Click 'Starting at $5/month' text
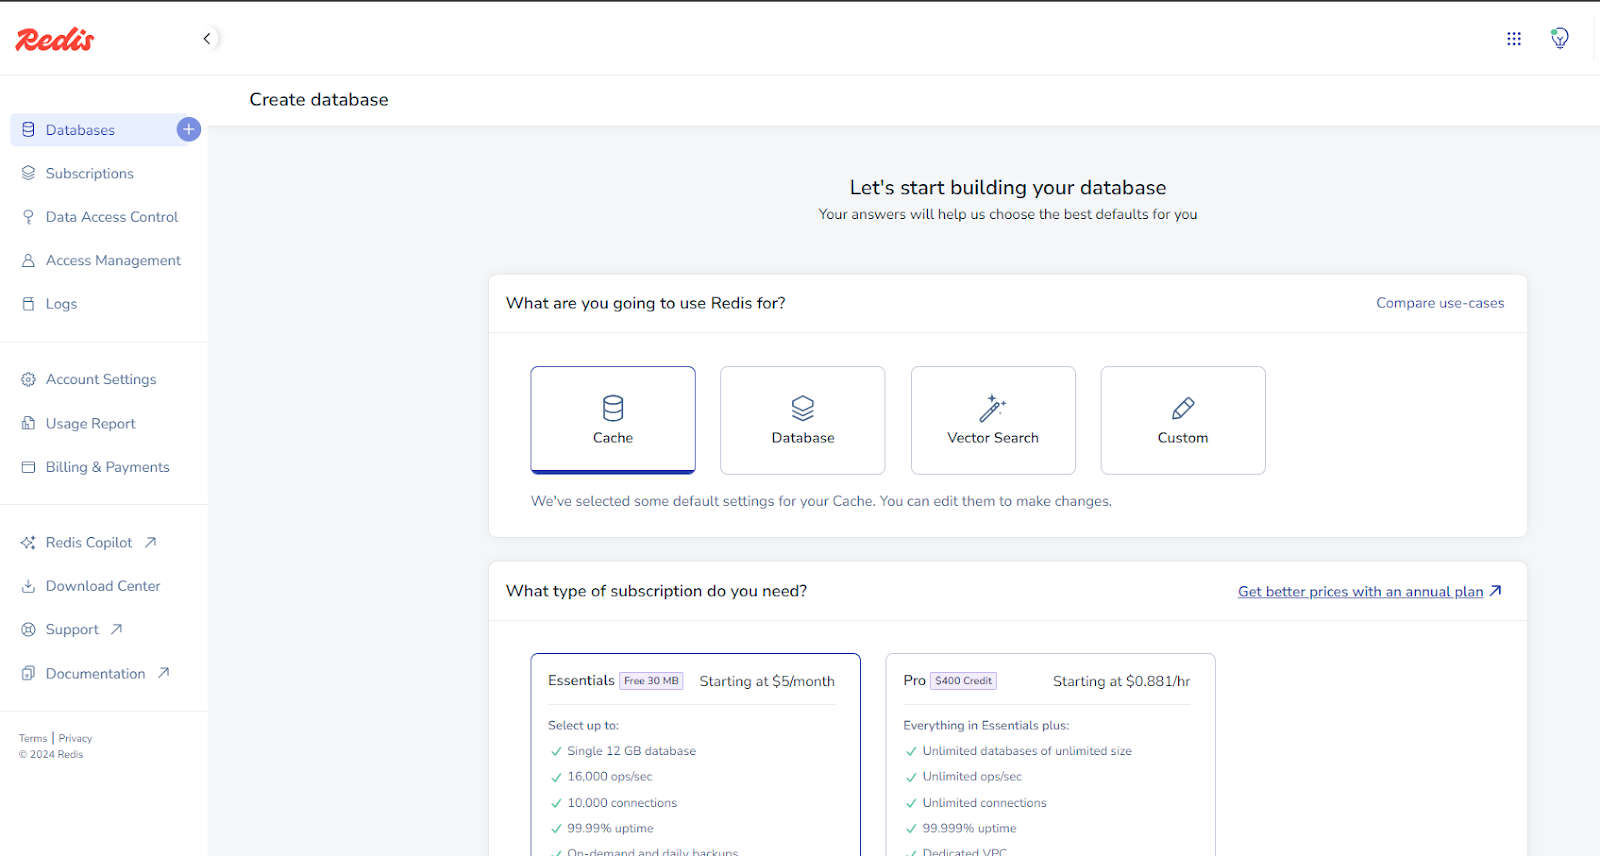This screenshot has height=856, width=1600. coord(767,681)
